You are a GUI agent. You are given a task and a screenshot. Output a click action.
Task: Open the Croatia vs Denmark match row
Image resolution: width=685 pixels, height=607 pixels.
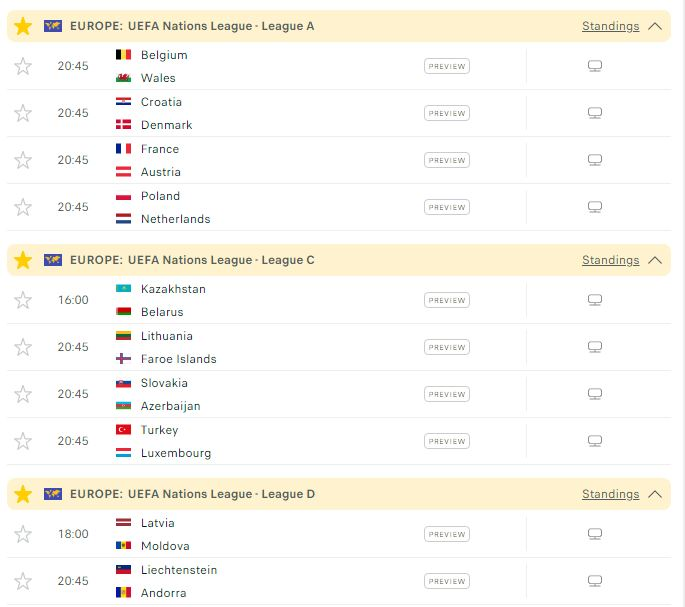tap(339, 113)
